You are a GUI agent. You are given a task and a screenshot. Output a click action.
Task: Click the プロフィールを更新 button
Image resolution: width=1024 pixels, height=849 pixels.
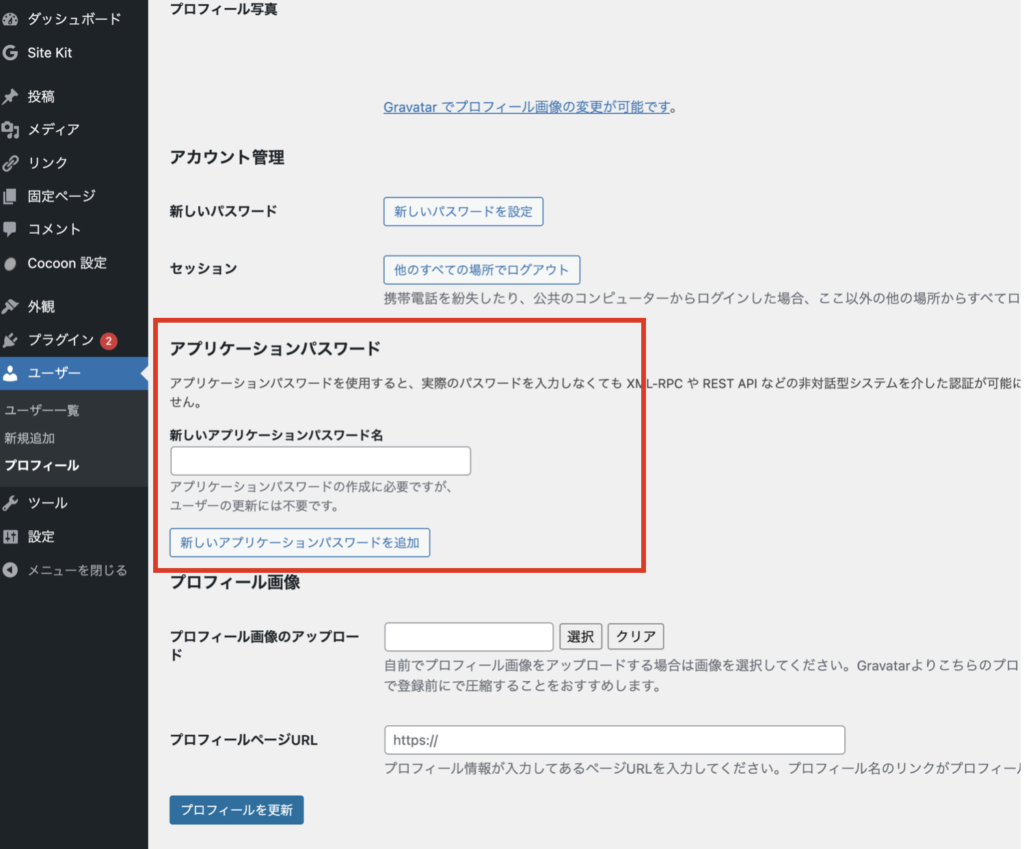236,810
